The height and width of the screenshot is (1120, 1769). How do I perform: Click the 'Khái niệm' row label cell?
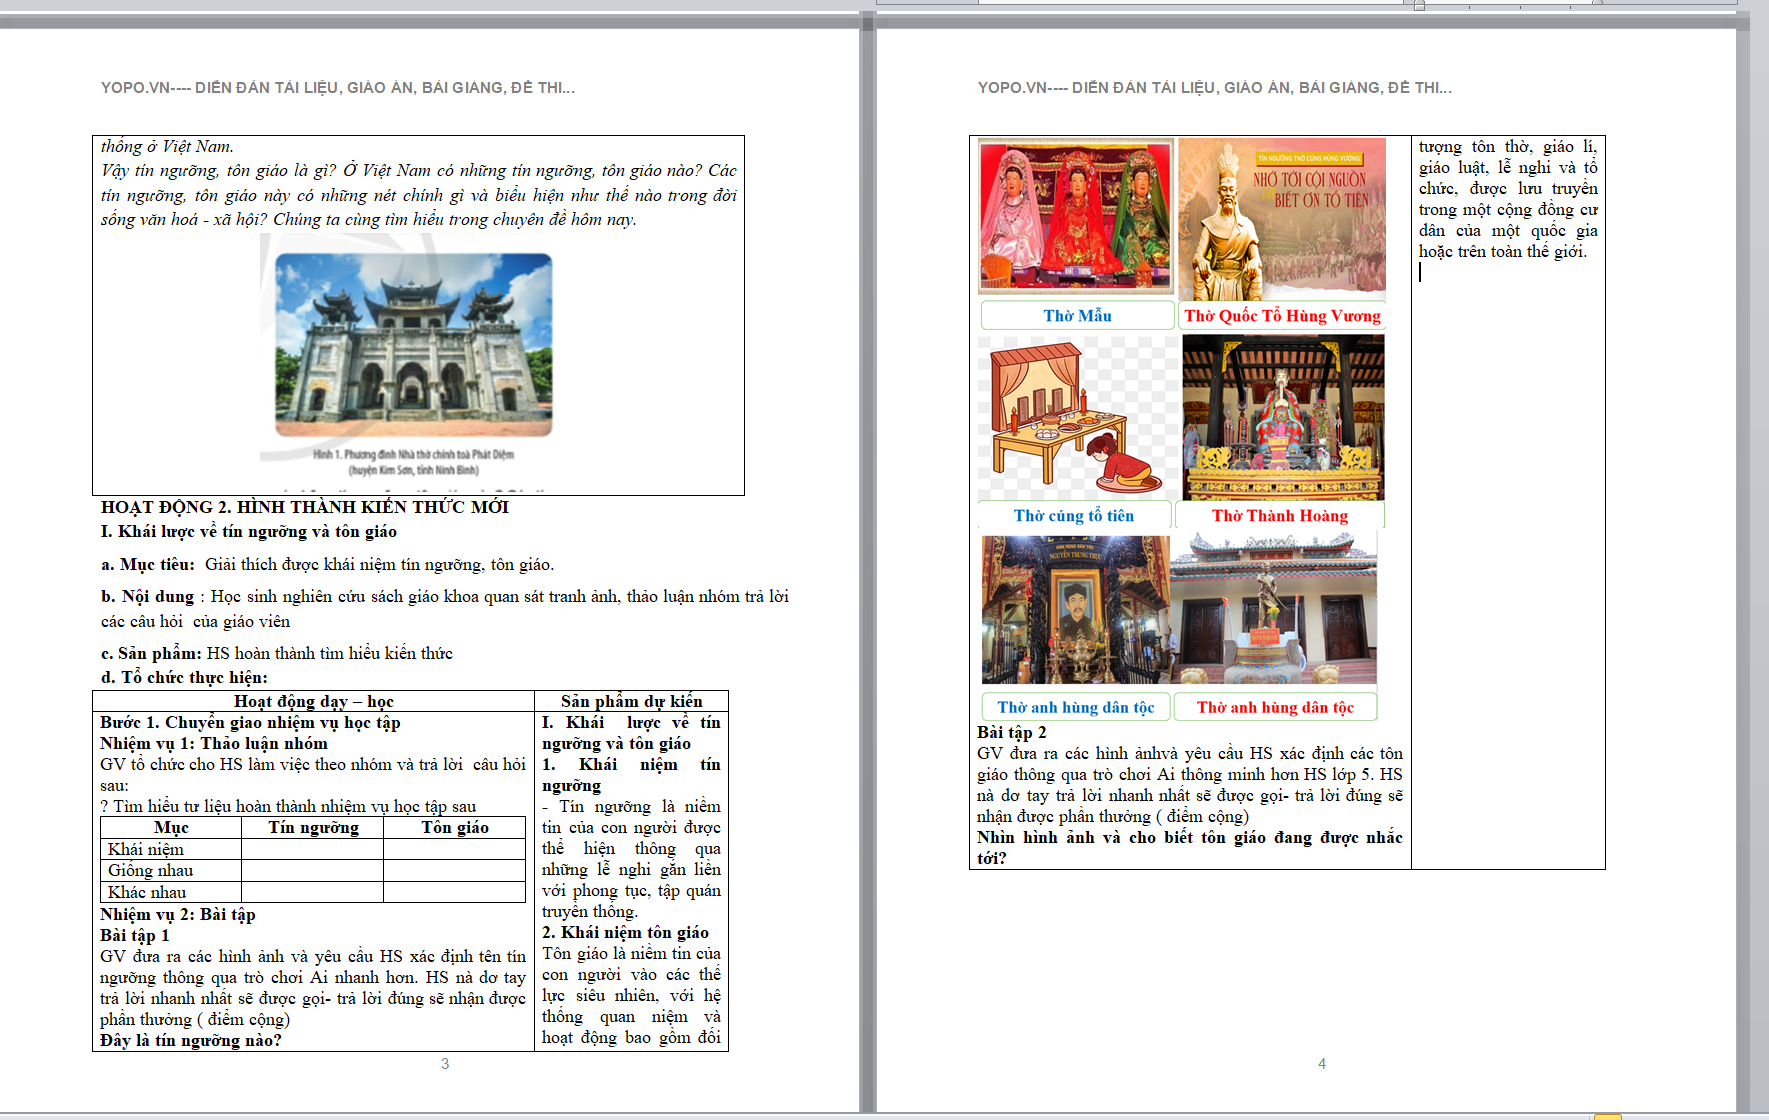(171, 849)
